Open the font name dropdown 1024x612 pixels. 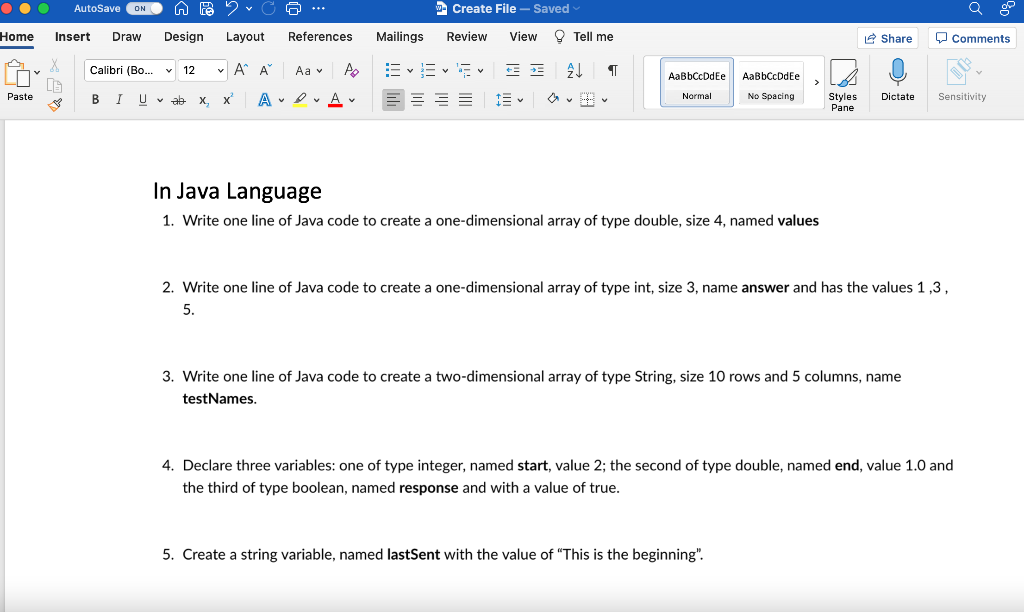(x=168, y=70)
